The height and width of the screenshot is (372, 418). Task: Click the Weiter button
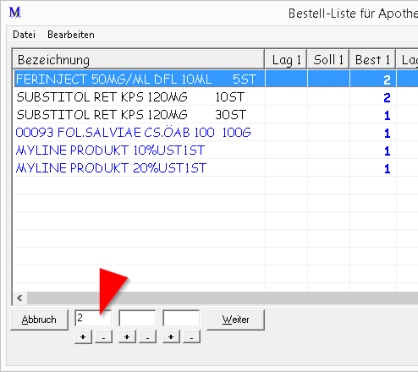pos(236,320)
